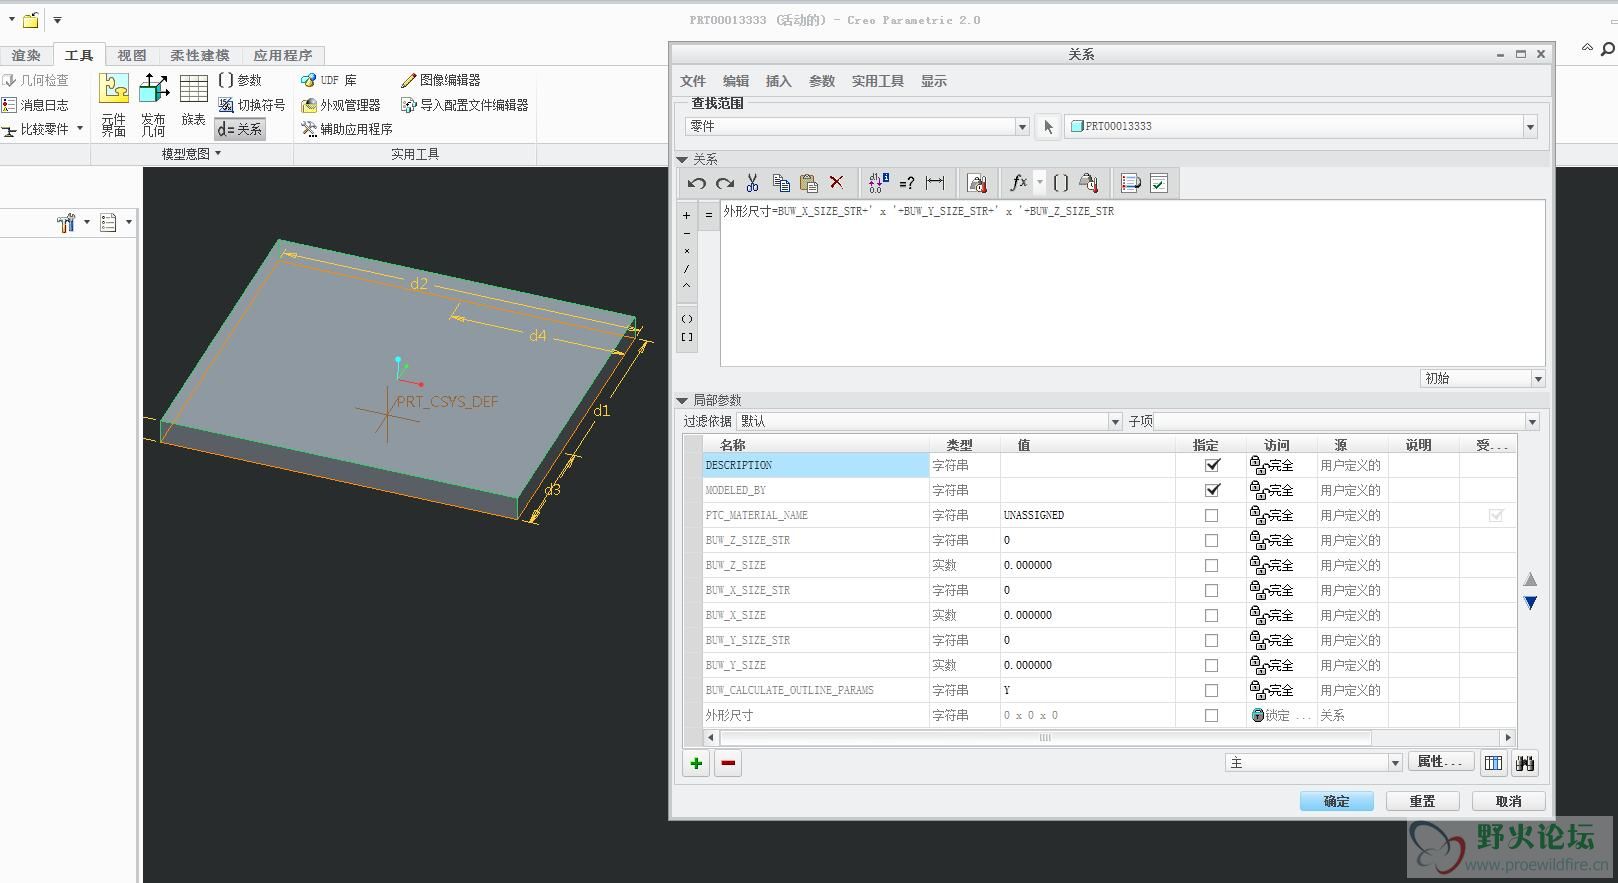Image resolution: width=1618 pixels, height=883 pixels.
Task: Toggle dimension names and values icon
Action: (877, 183)
